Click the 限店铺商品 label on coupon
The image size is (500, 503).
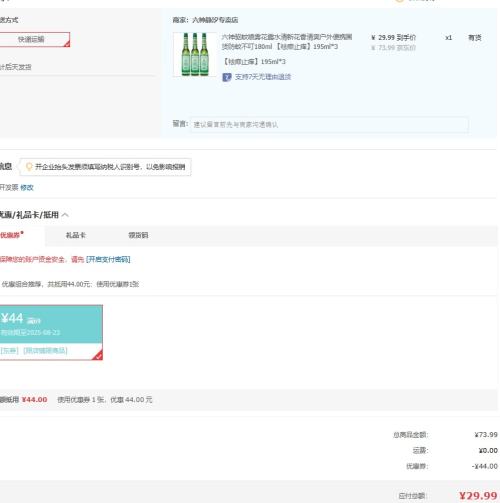point(45,350)
